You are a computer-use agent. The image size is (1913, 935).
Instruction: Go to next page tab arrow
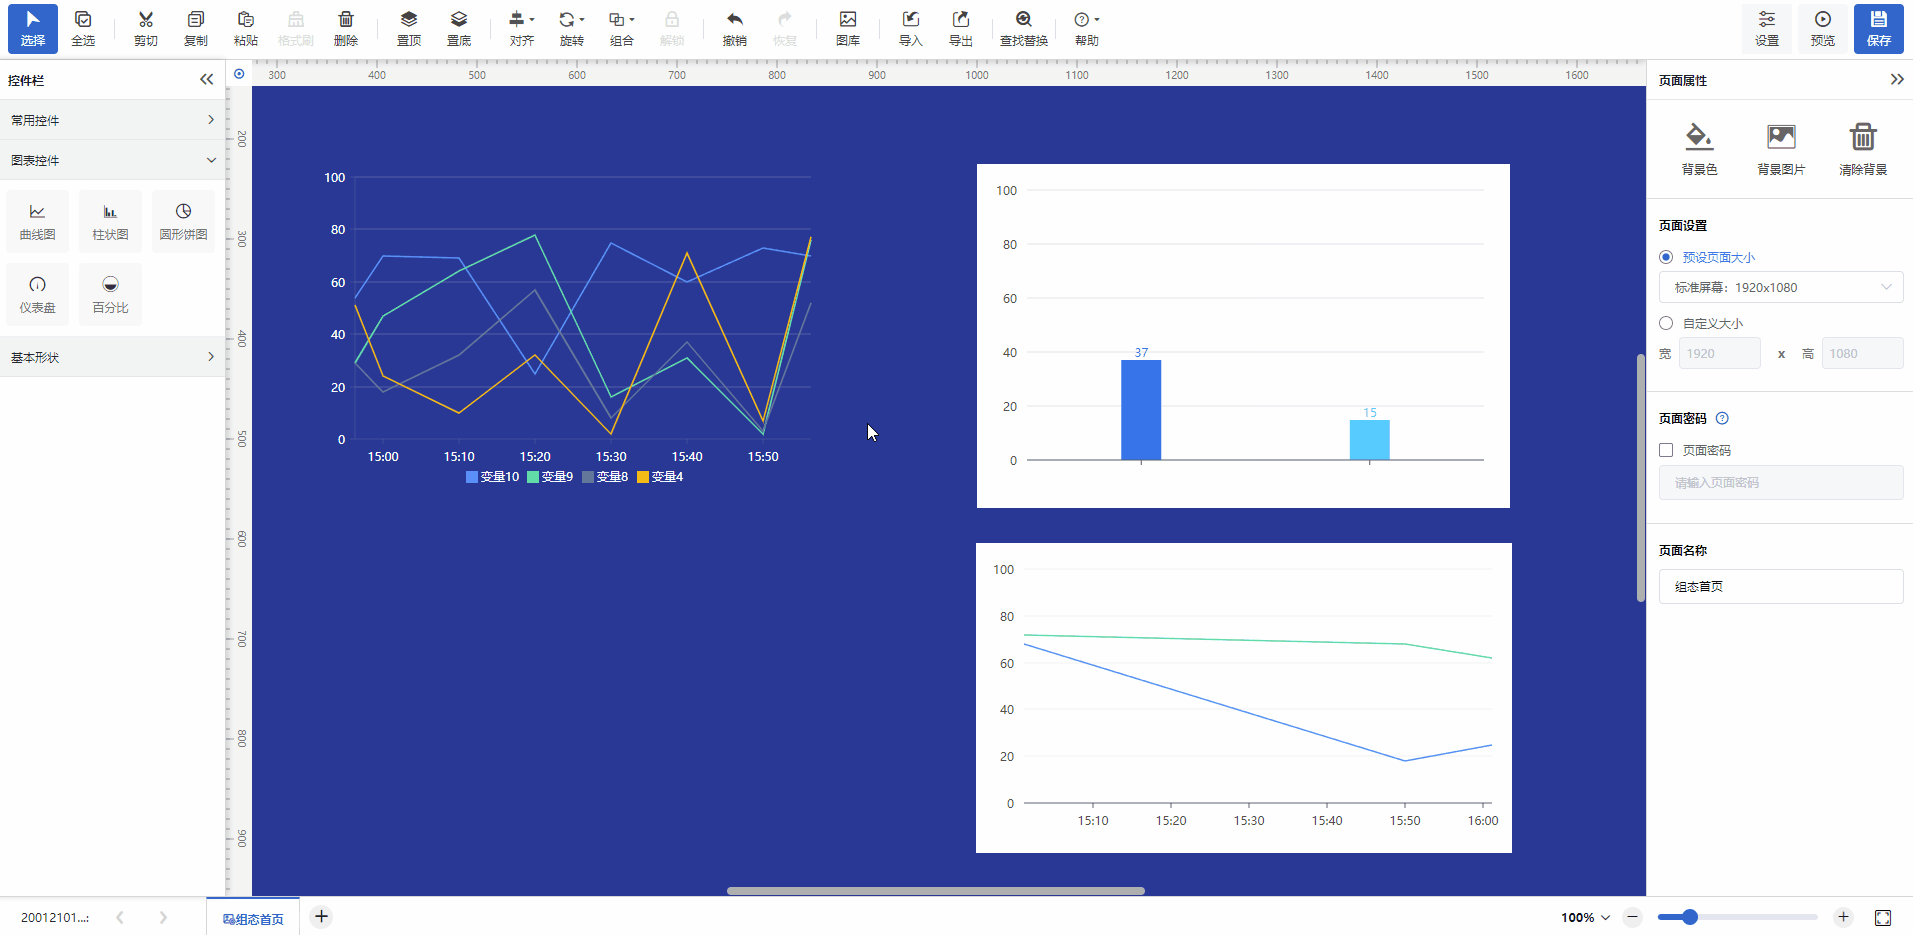[x=163, y=917]
